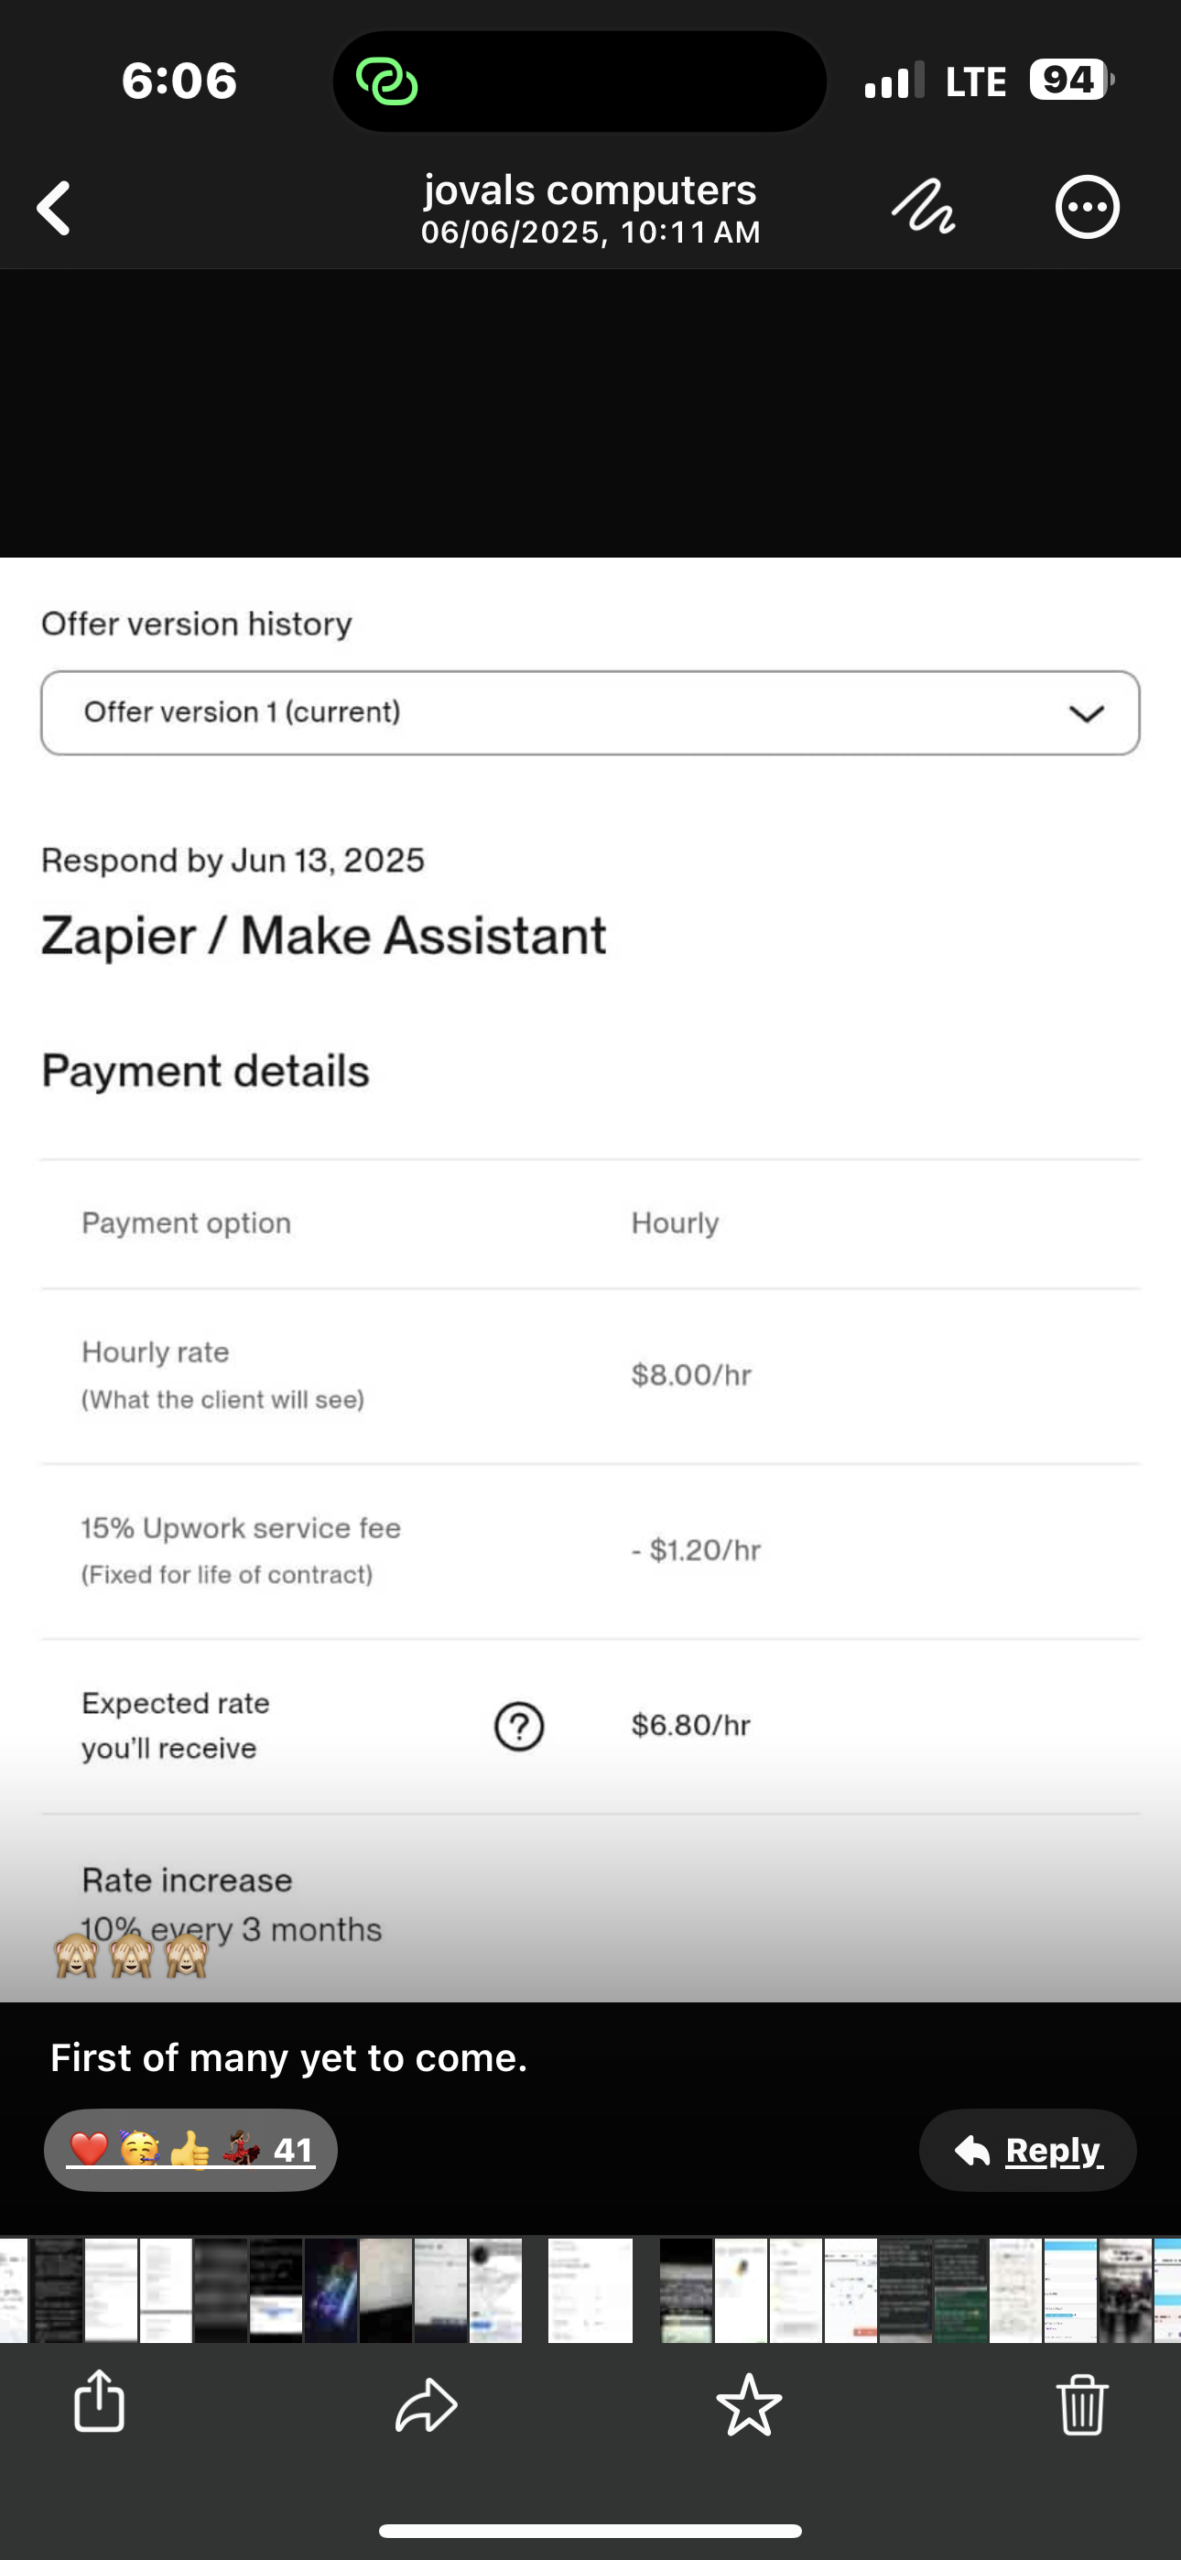The width and height of the screenshot is (1181, 2560).
Task: Tap the caption 'First of many yet to come.'
Action: tap(288, 2058)
